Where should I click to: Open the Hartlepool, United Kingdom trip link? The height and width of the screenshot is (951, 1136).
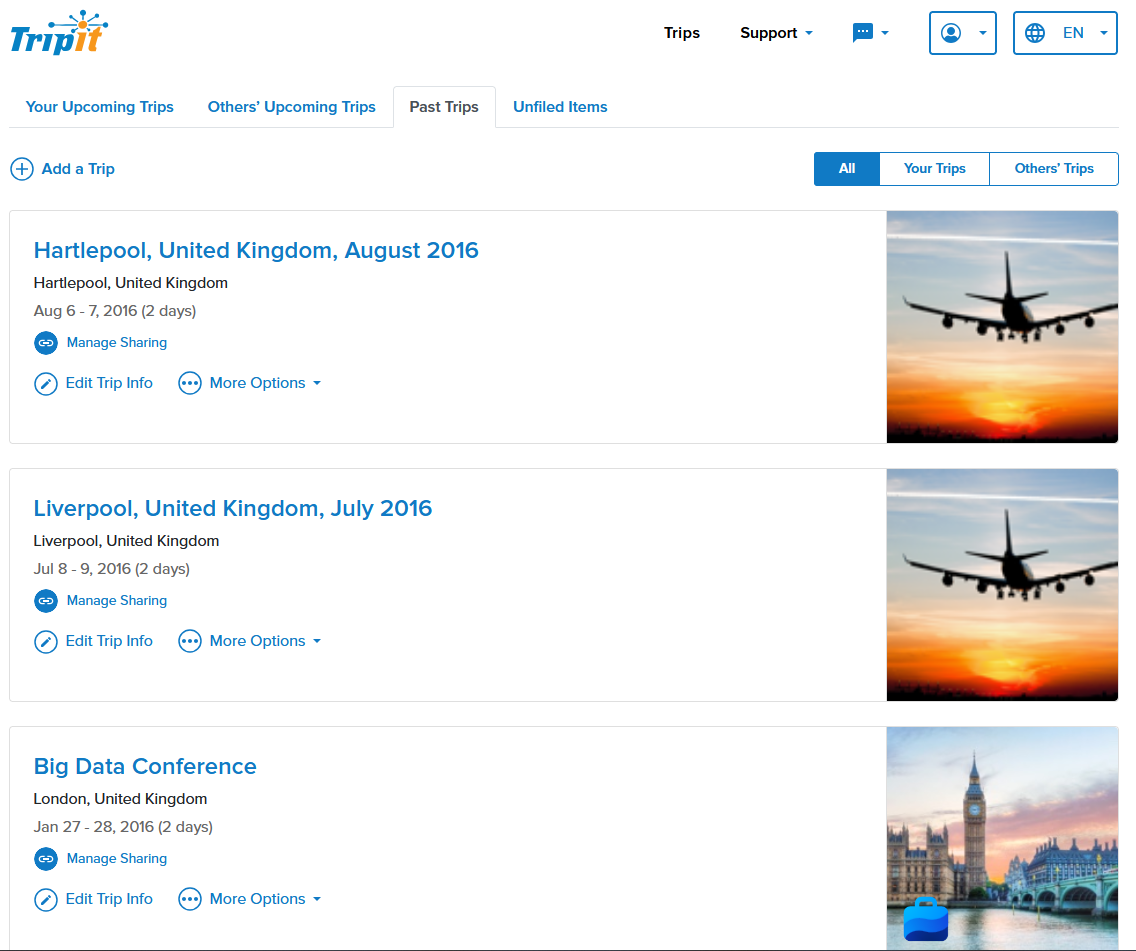[256, 250]
